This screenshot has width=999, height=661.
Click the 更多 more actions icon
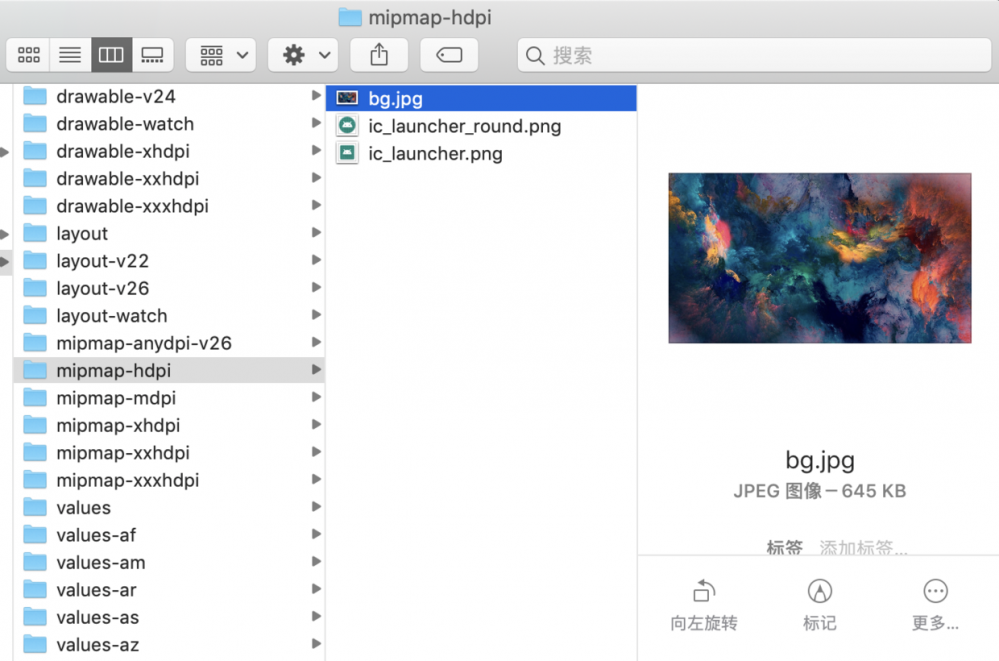(935, 592)
